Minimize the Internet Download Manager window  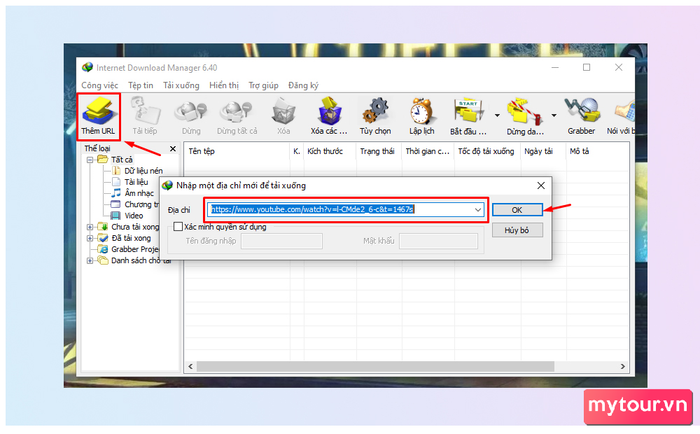(555, 67)
